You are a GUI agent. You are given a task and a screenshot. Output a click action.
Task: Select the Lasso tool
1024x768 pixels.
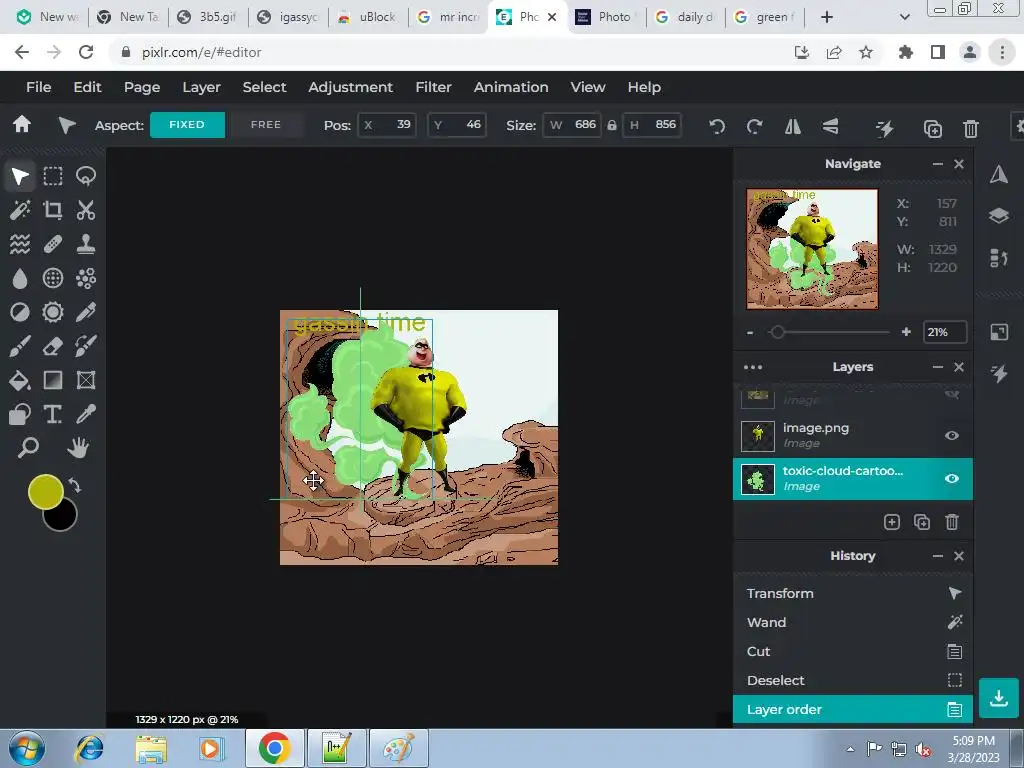point(86,176)
